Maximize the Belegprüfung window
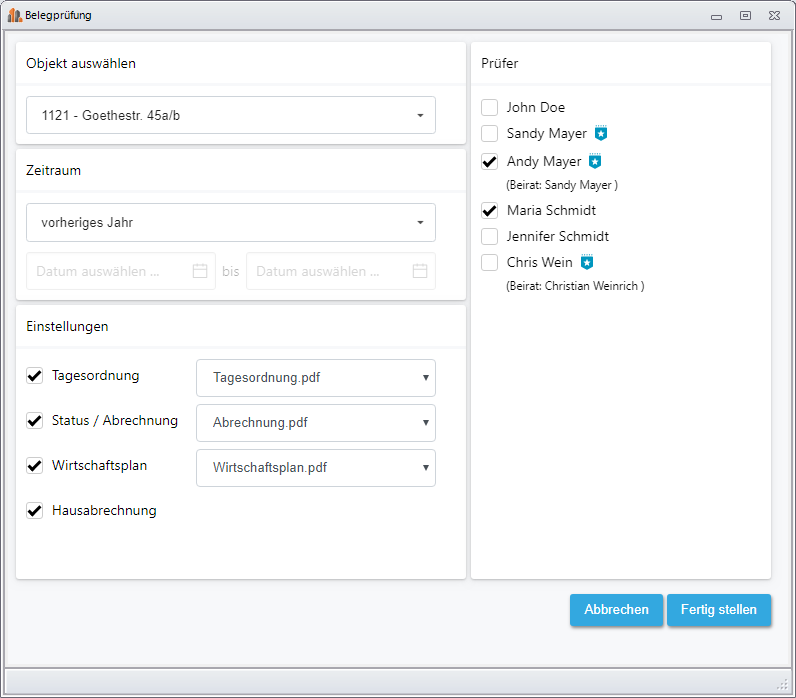796x698 pixels. (x=745, y=16)
